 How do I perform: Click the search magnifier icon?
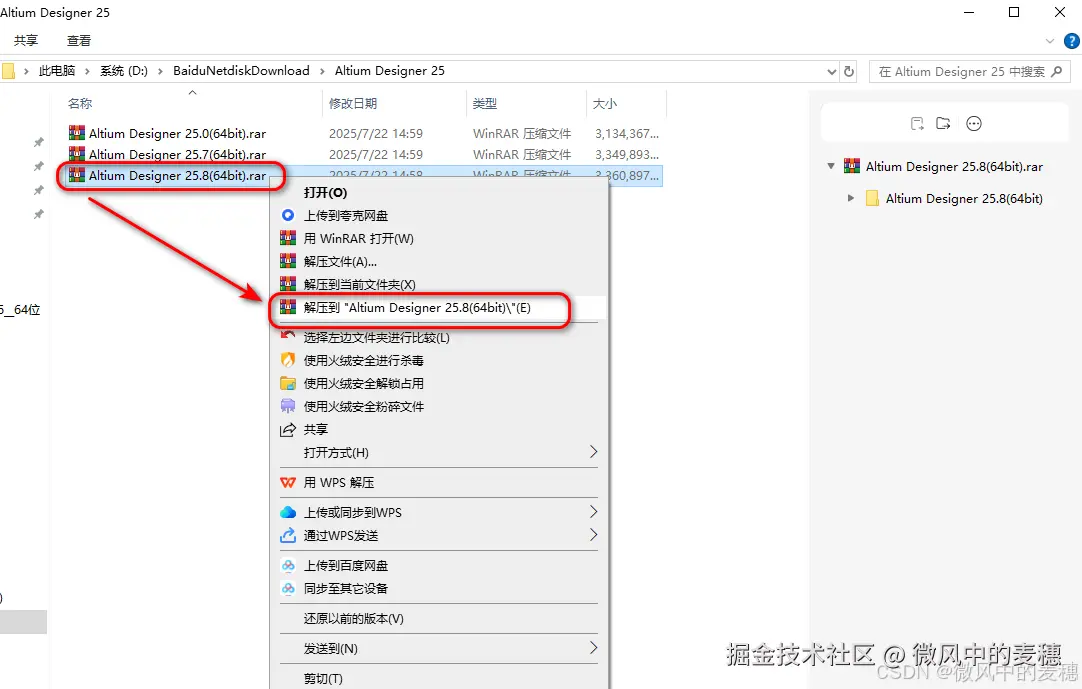pos(1056,72)
